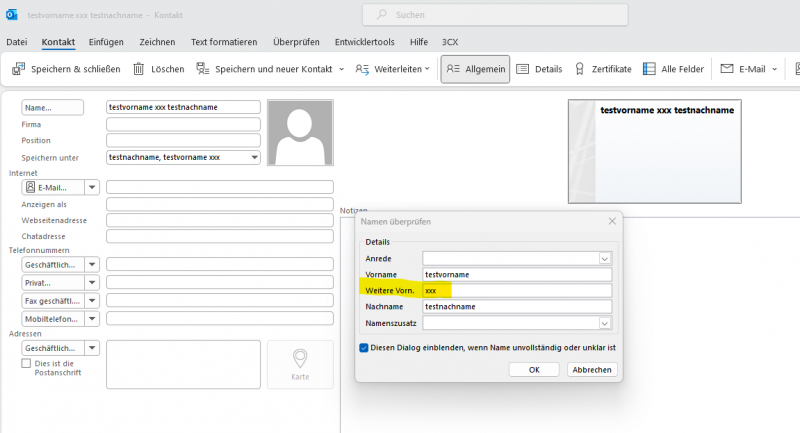Image resolution: width=800 pixels, height=433 pixels.
Task: Confirm the dialog with OK
Action: [534, 369]
